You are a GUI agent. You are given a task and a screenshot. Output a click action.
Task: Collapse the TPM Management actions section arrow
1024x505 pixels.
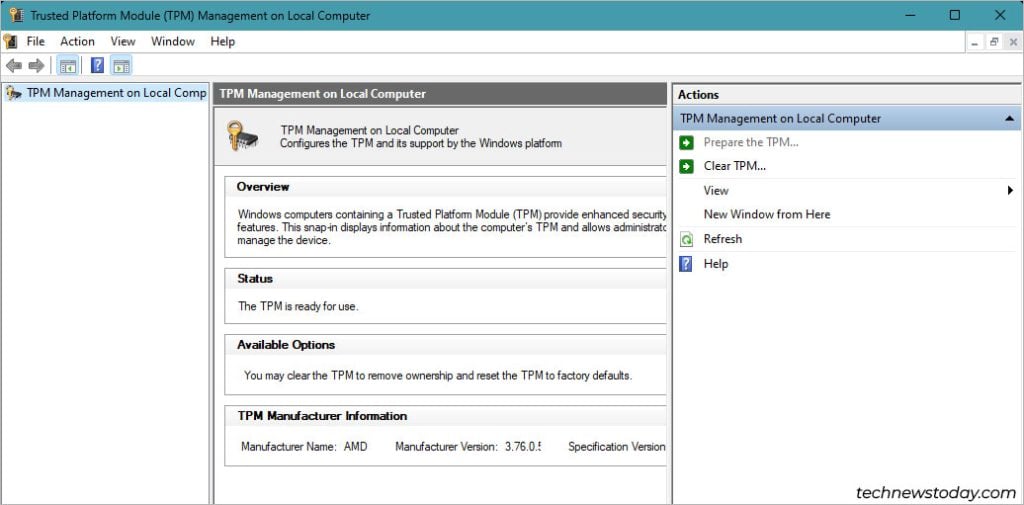(x=1009, y=118)
